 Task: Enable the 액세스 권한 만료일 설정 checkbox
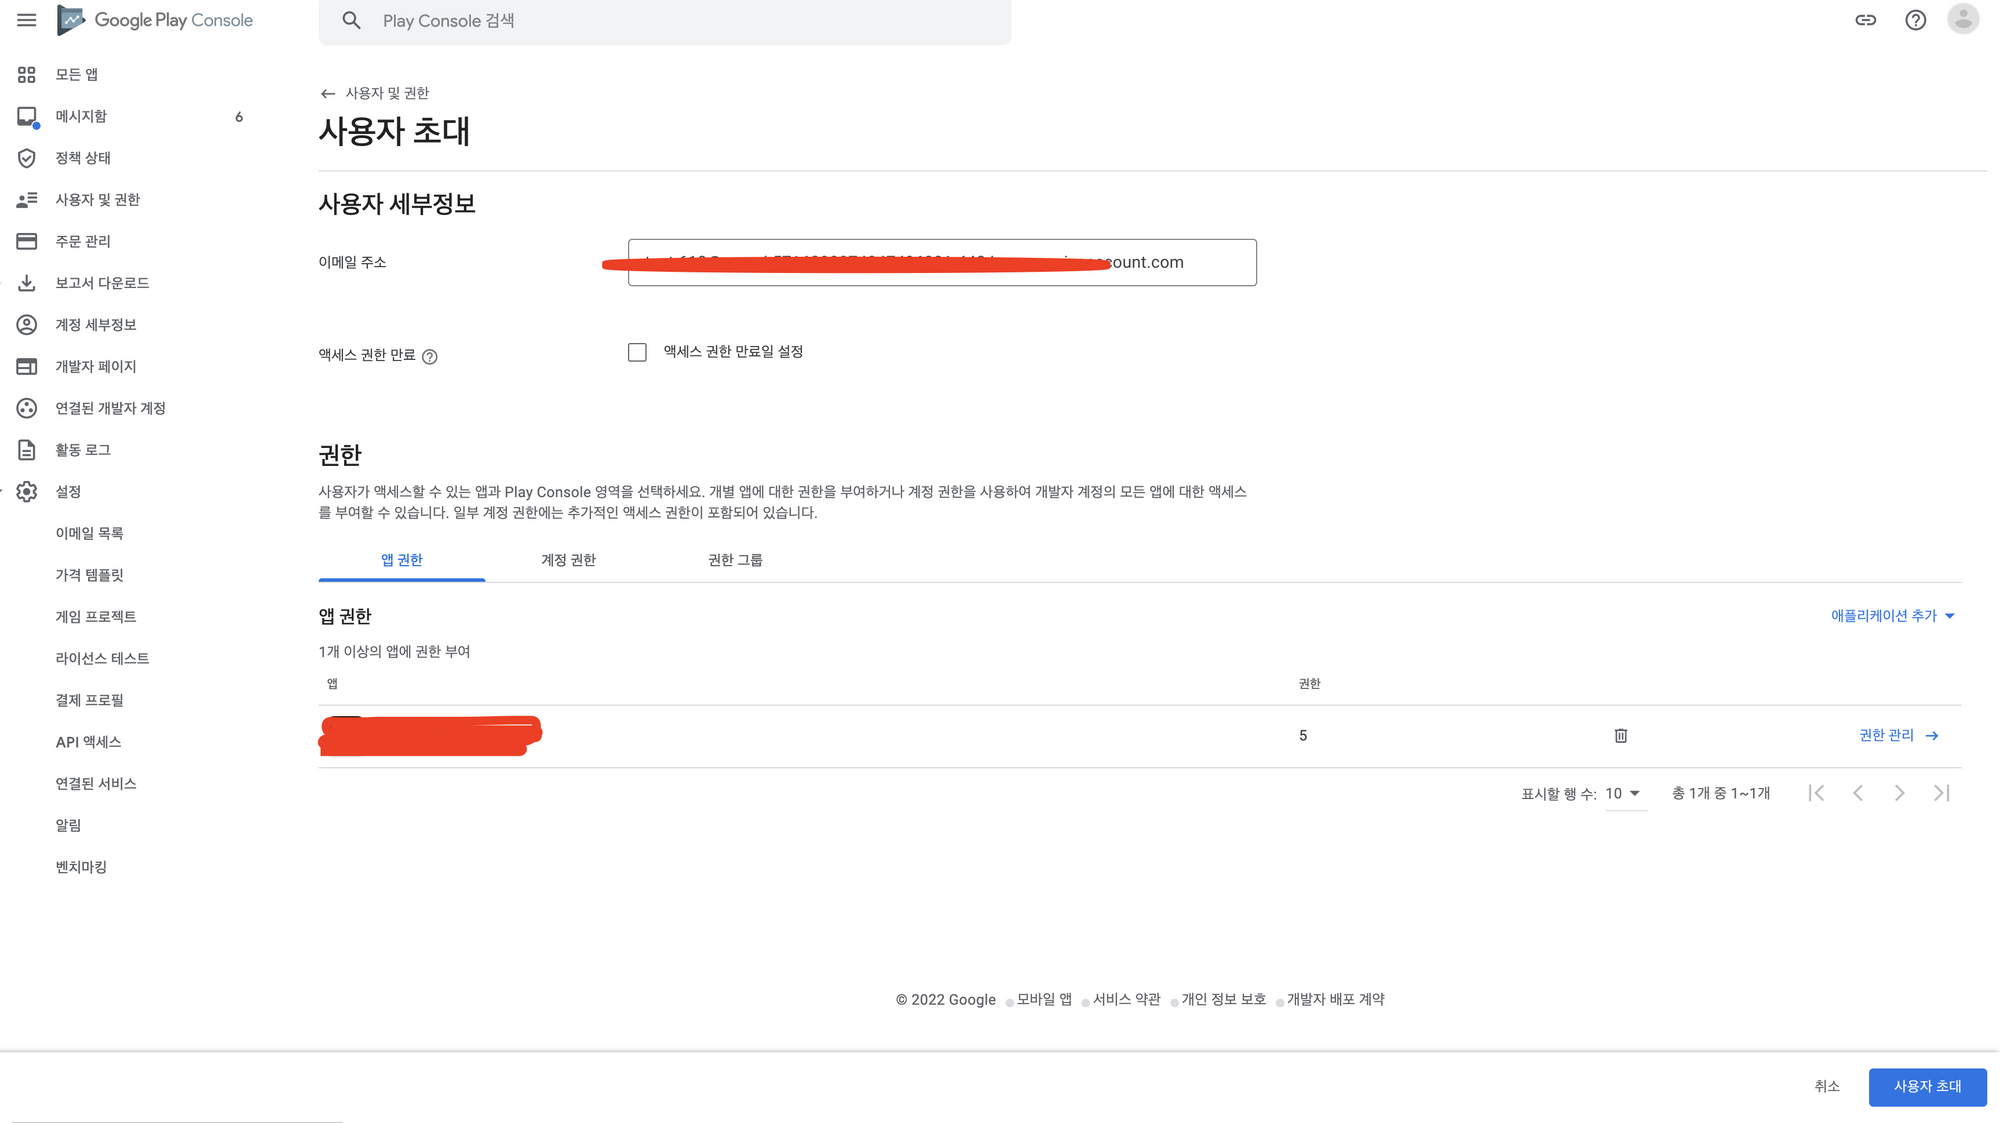(637, 352)
